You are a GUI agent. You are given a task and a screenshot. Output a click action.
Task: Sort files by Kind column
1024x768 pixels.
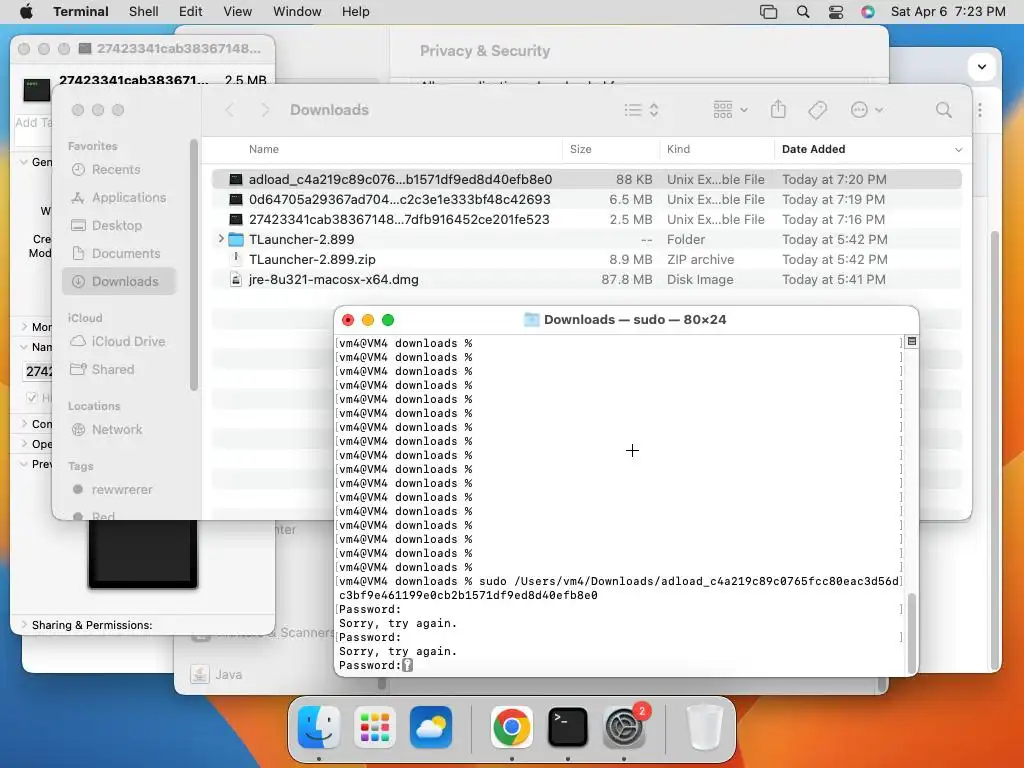click(679, 149)
